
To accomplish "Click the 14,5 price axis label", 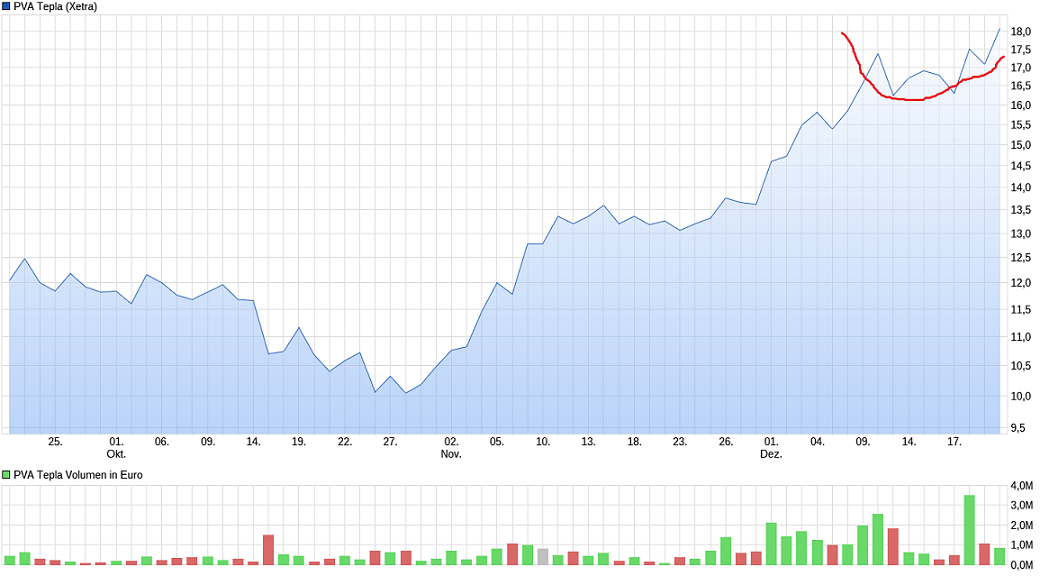I will click(x=1020, y=166).
